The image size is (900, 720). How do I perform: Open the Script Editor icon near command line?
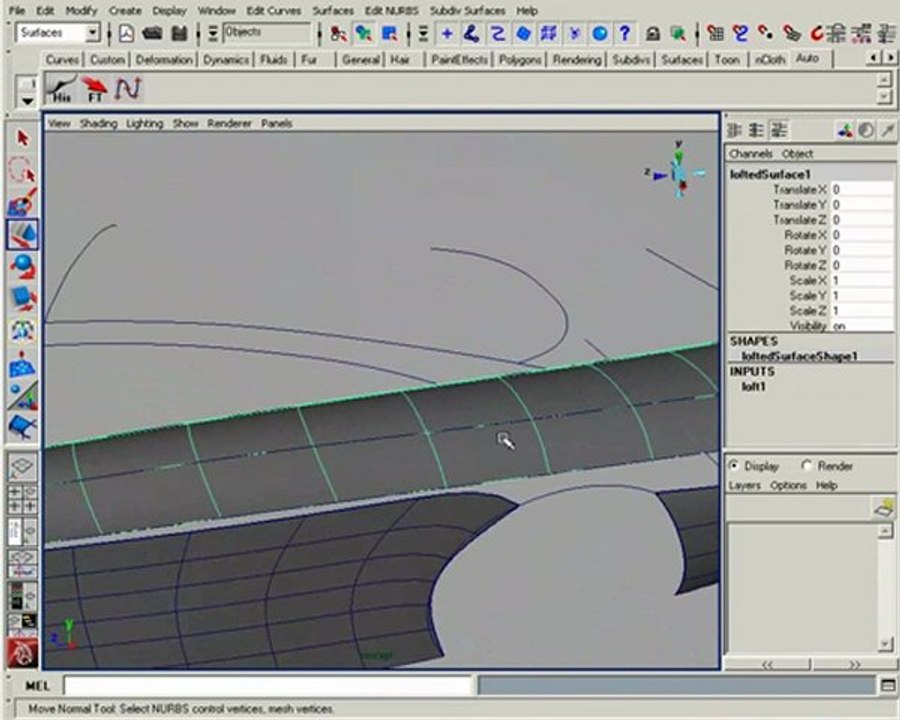[888, 686]
